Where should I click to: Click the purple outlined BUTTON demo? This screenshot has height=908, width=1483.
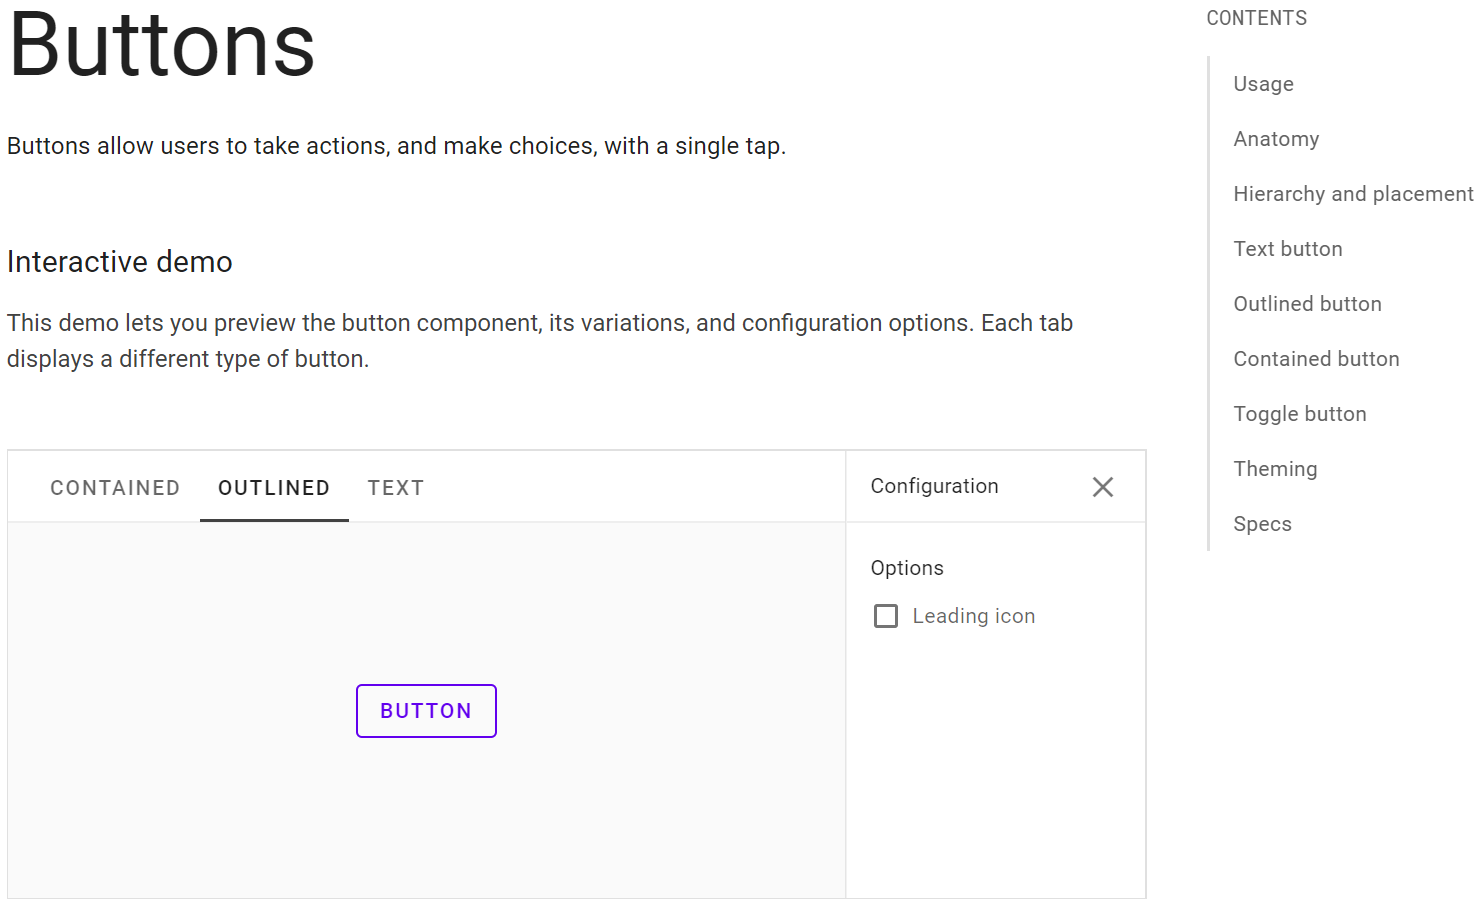426,711
